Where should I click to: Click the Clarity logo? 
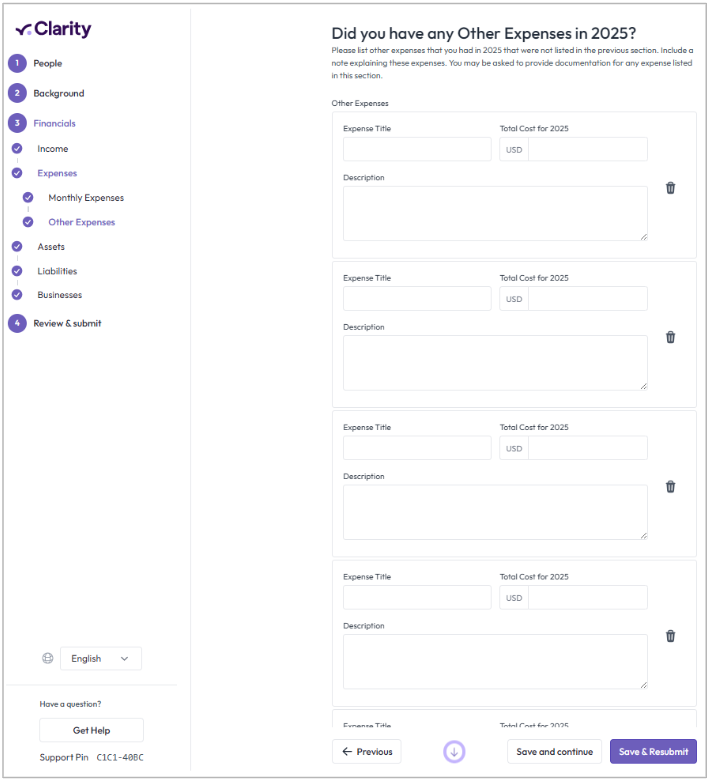point(54,29)
